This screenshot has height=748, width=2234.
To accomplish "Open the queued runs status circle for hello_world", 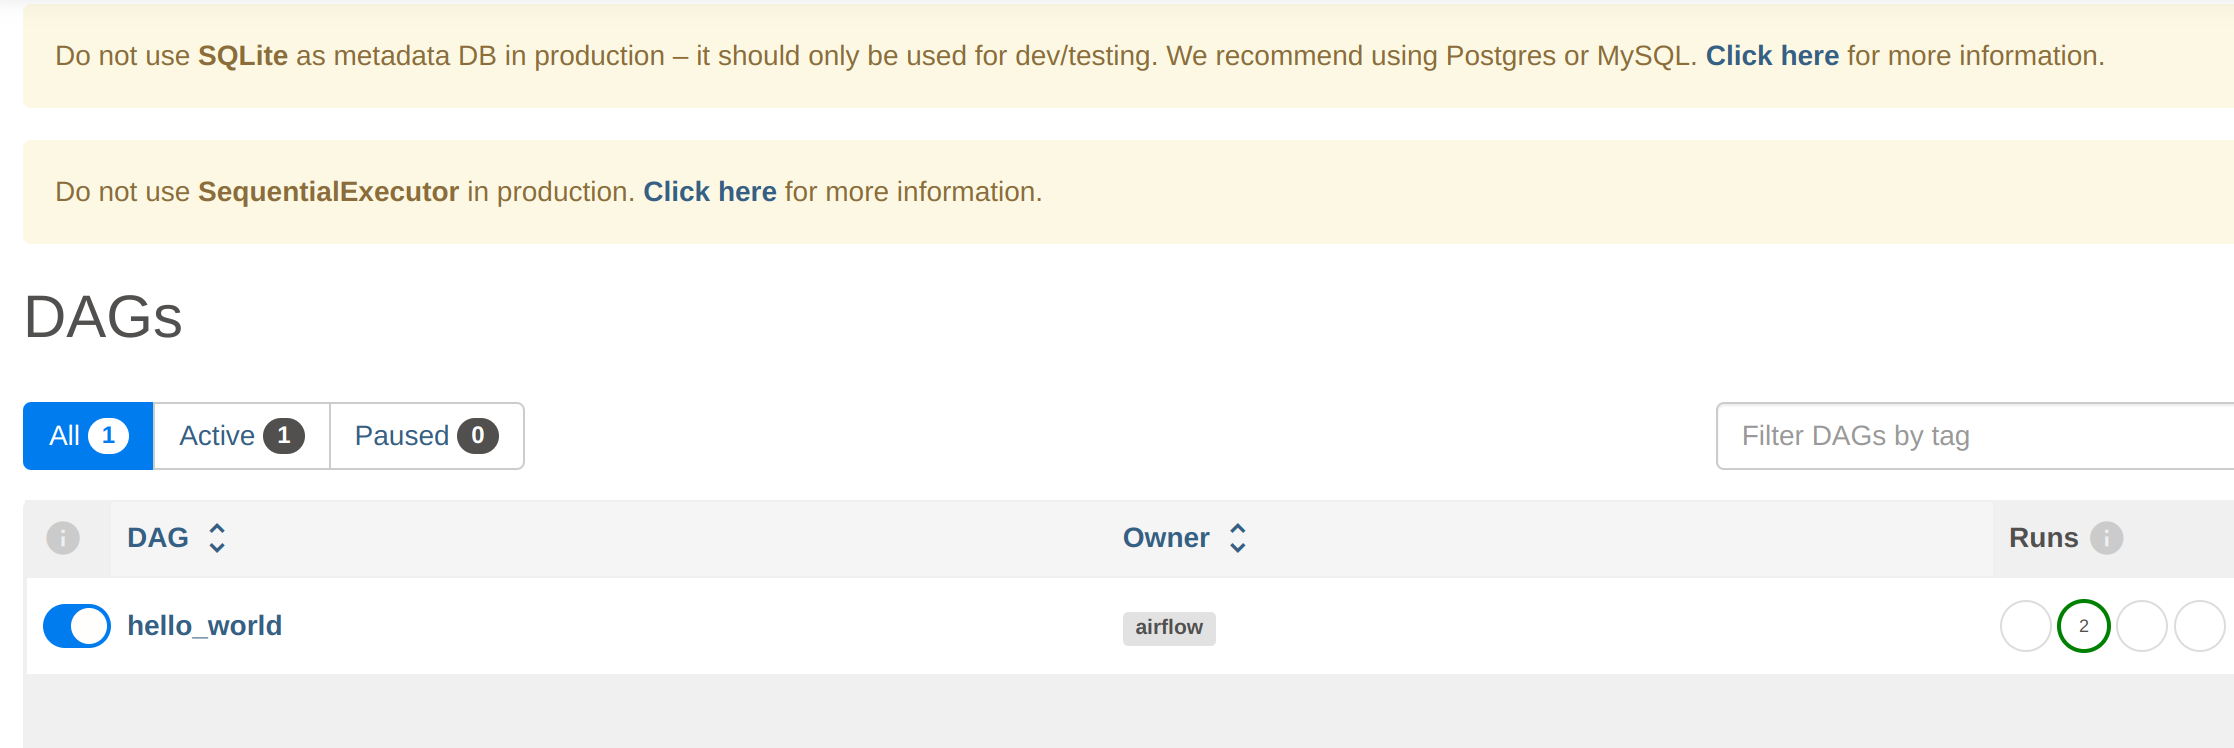I will click(x=2025, y=626).
